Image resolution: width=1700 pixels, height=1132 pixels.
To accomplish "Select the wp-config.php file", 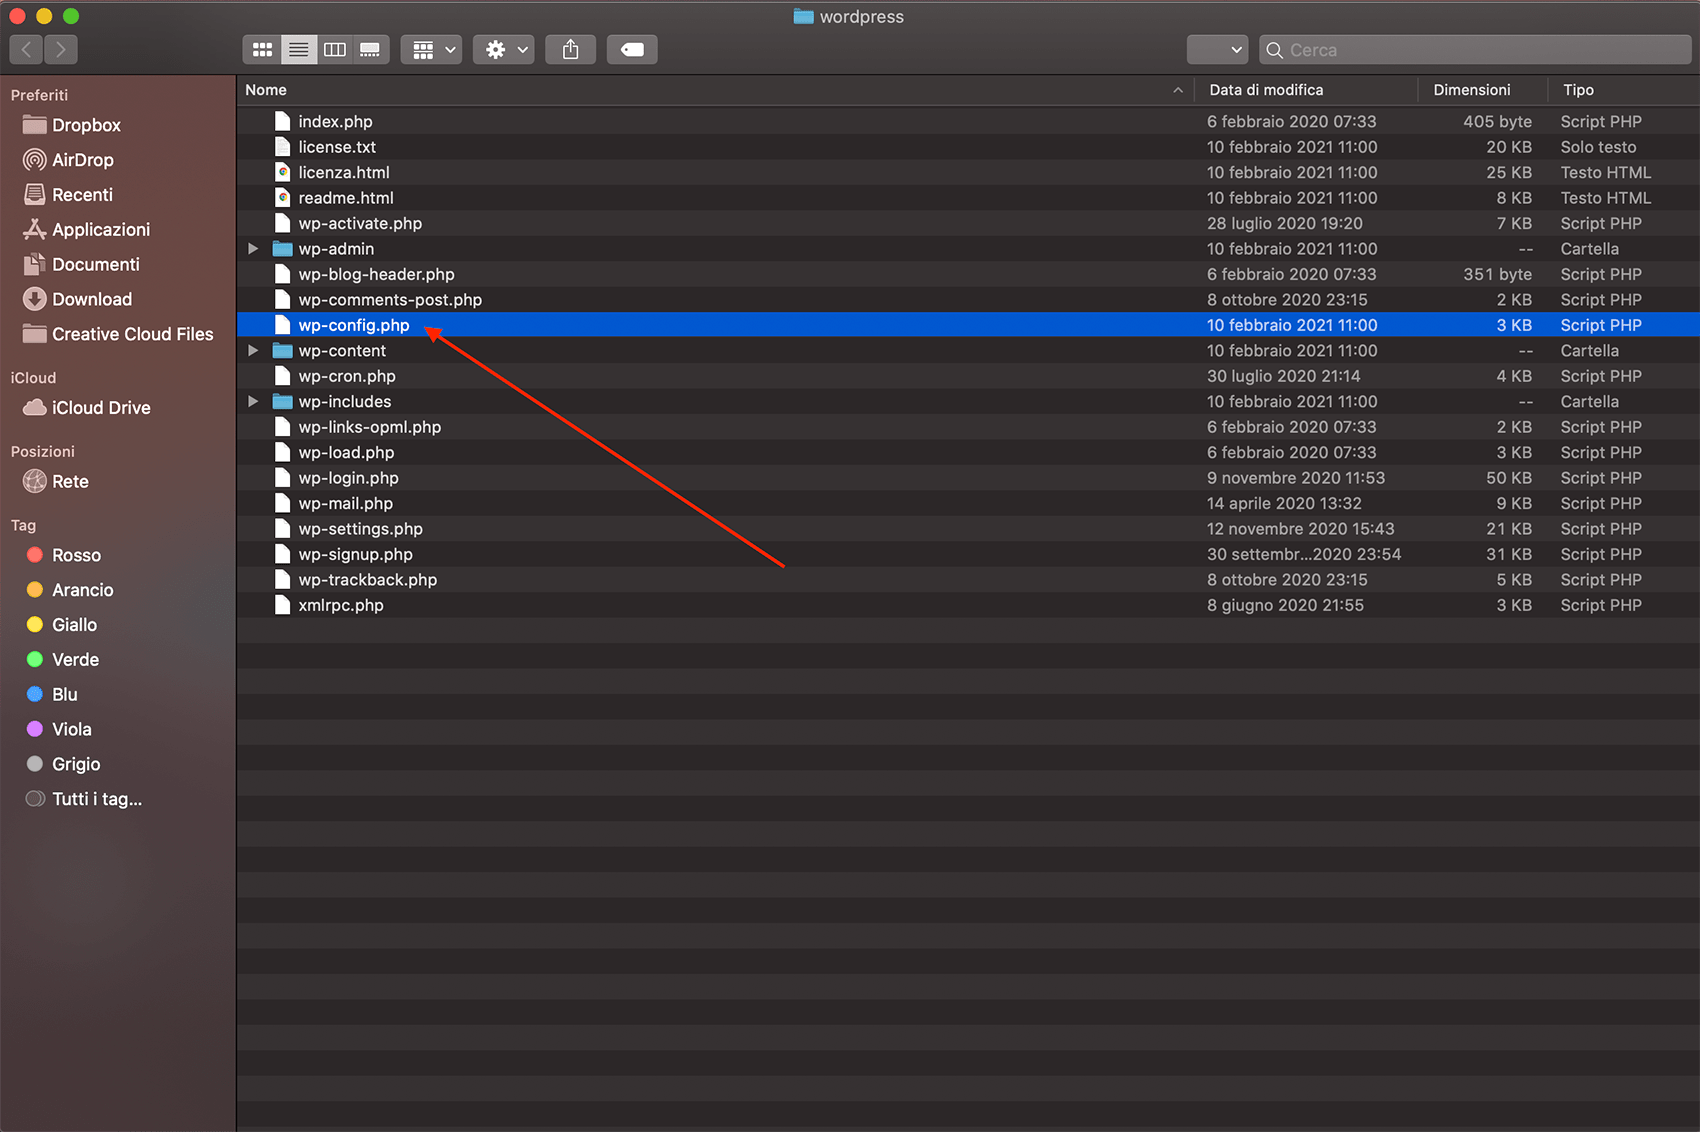I will 968,326.
